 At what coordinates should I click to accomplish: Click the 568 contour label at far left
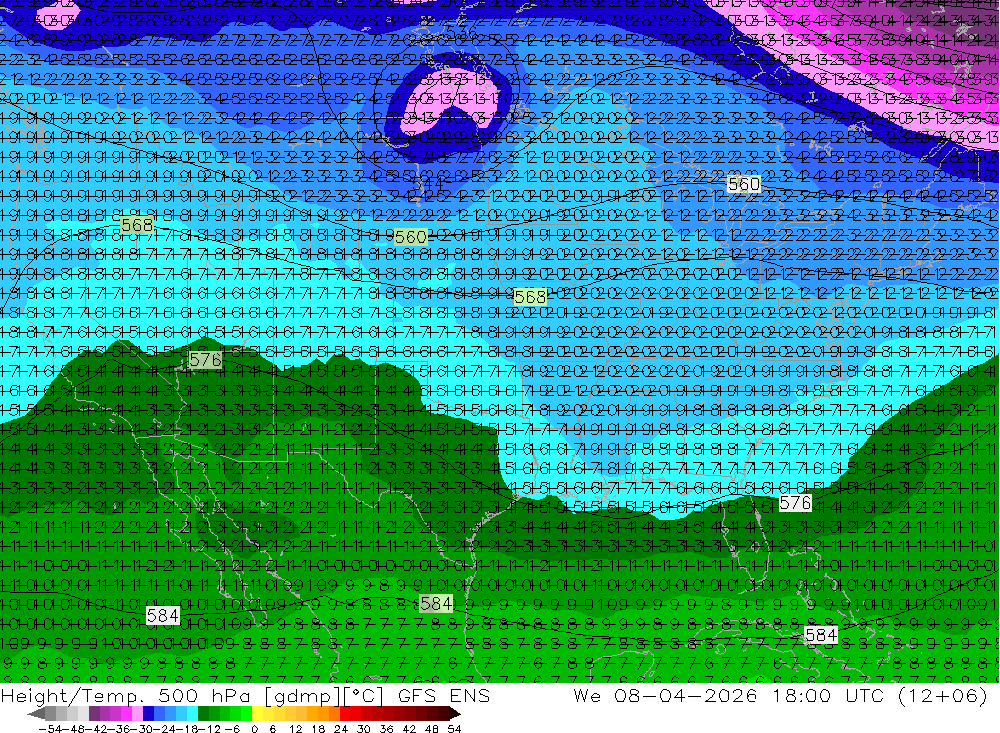(137, 225)
